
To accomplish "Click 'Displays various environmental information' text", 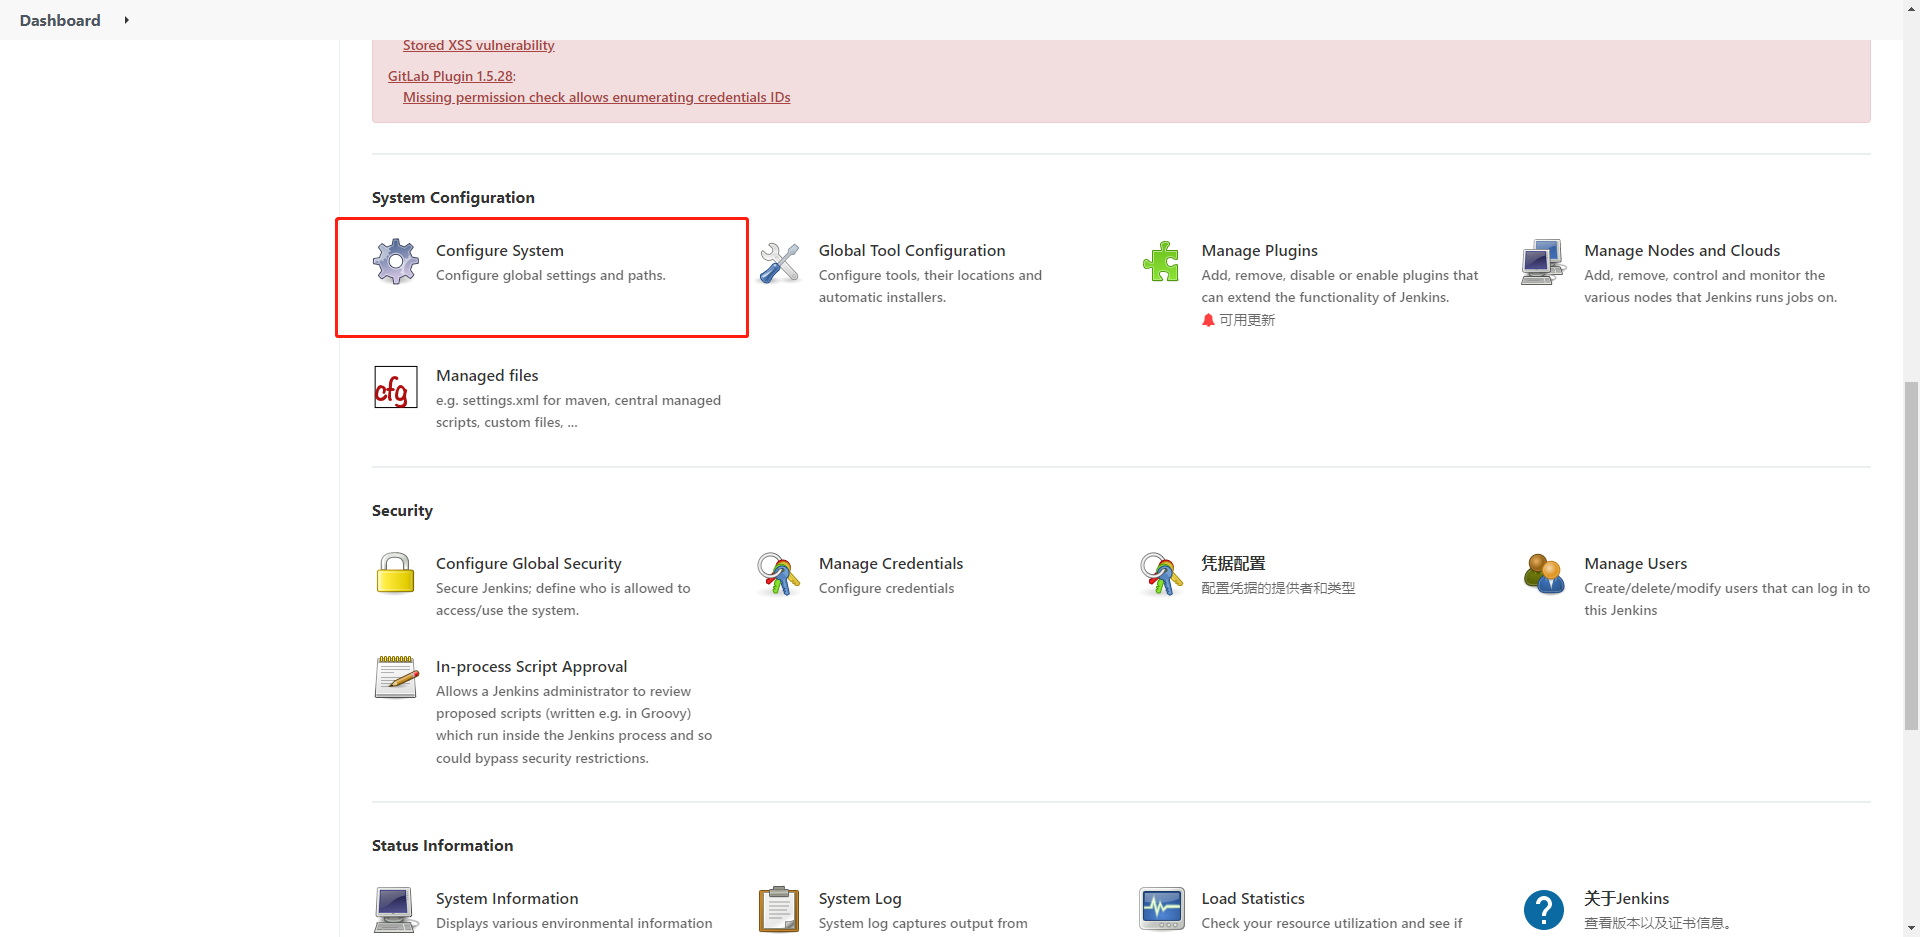I will tap(574, 924).
